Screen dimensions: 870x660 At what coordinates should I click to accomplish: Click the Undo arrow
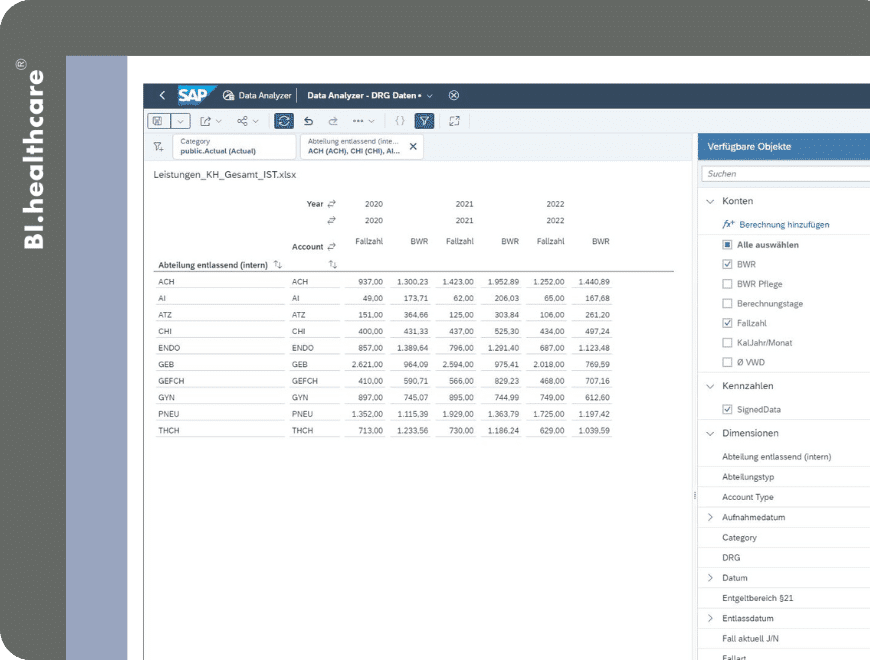pyautogui.click(x=308, y=121)
